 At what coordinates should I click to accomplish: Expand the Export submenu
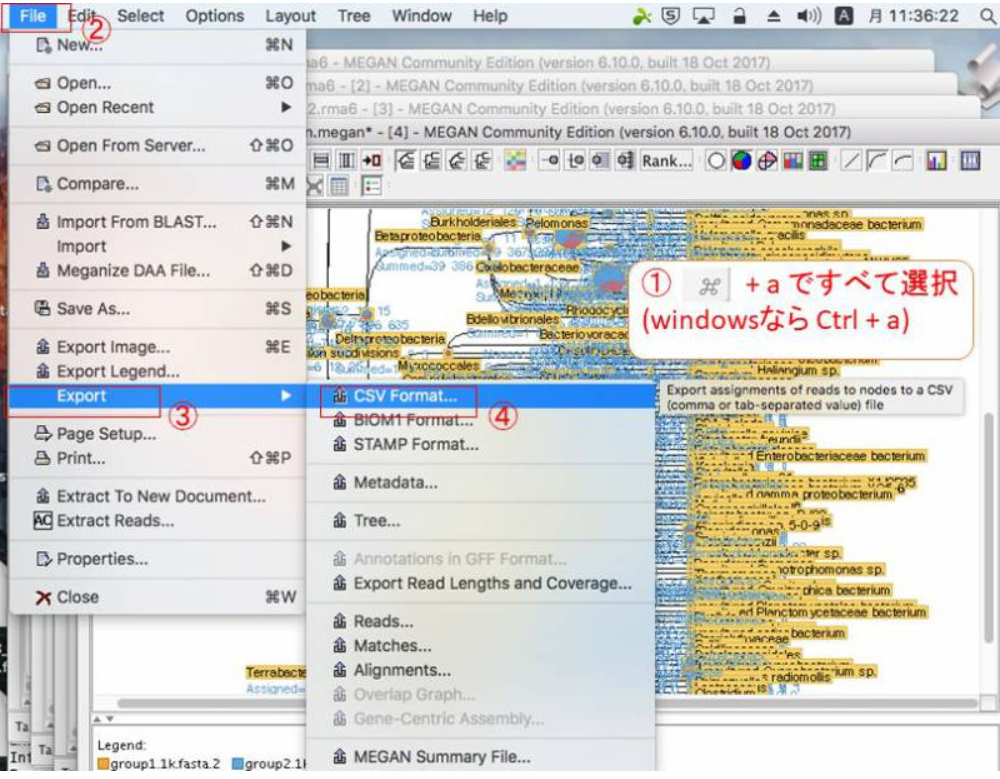[x=158, y=396]
